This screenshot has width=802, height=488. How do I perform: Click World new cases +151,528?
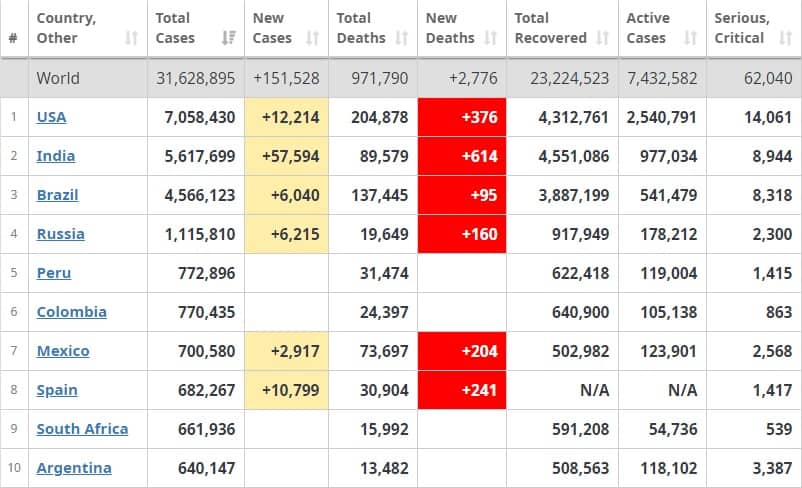[286, 78]
